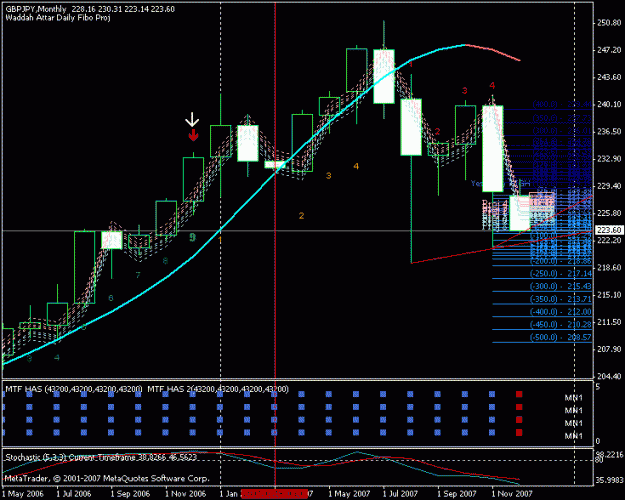This screenshot has width=625, height=500.
Task: Click the 35.9983 Stochastic scale value
Action: coord(609,480)
